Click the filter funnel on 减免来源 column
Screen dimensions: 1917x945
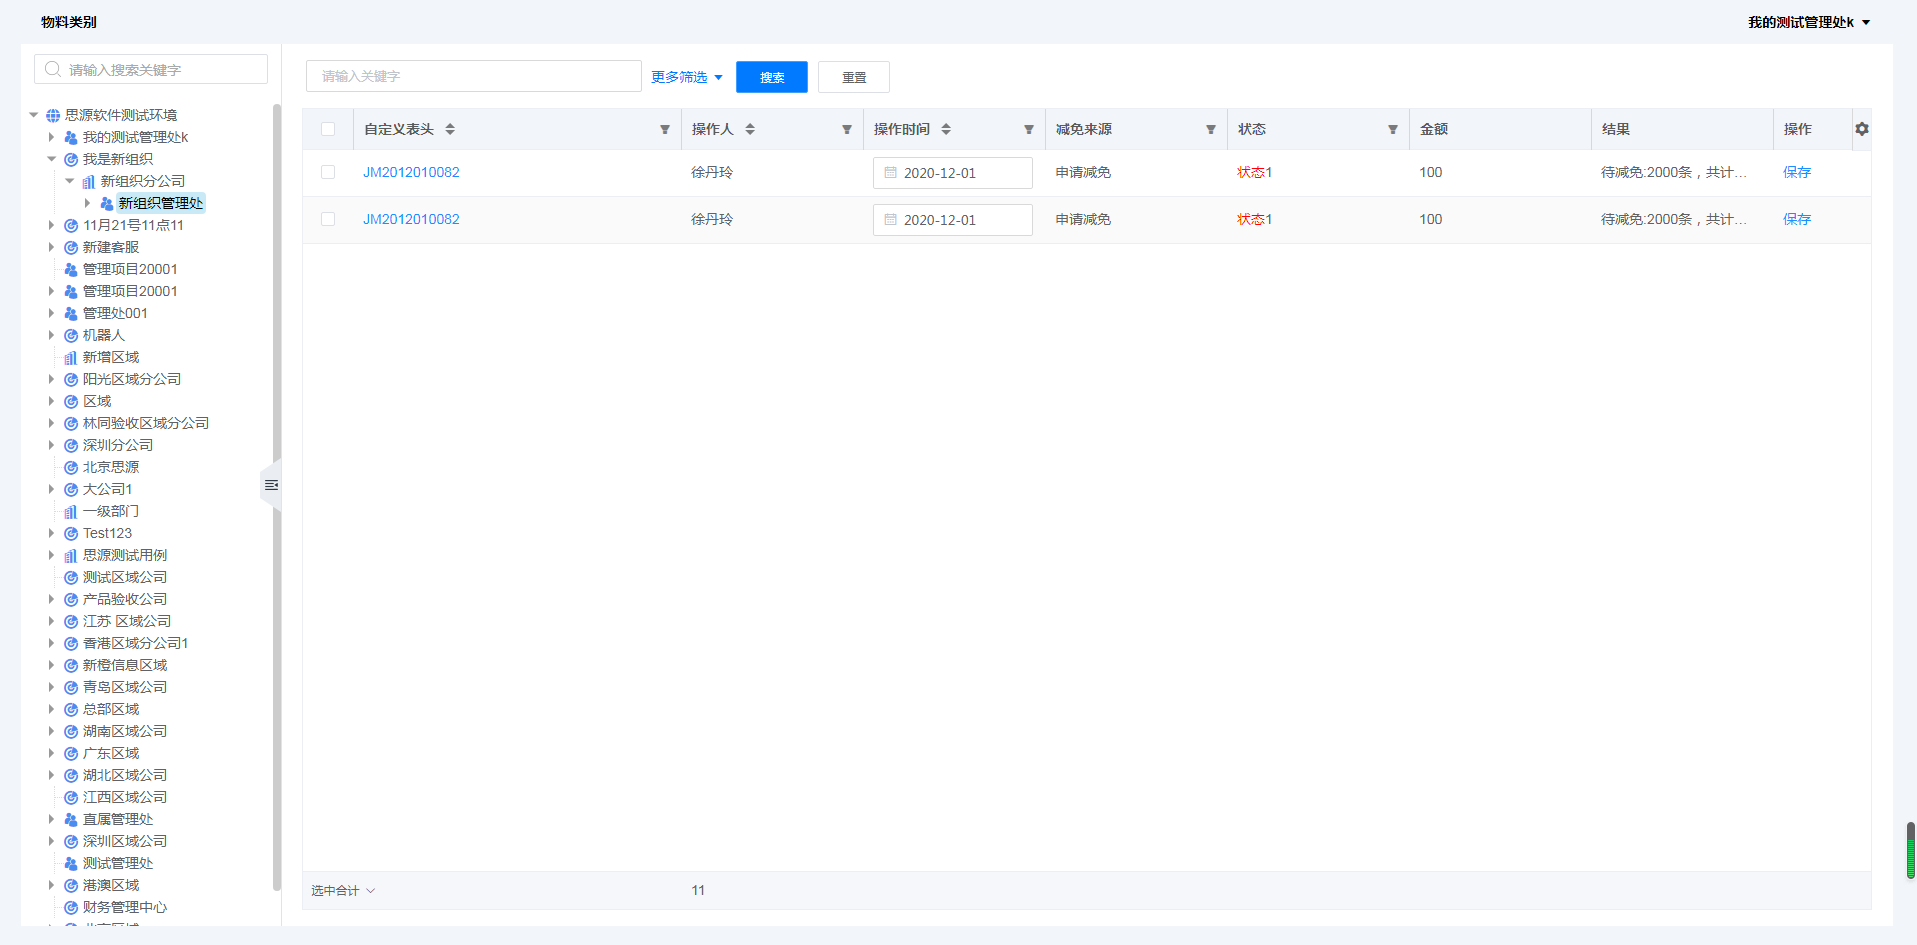pyautogui.click(x=1211, y=129)
